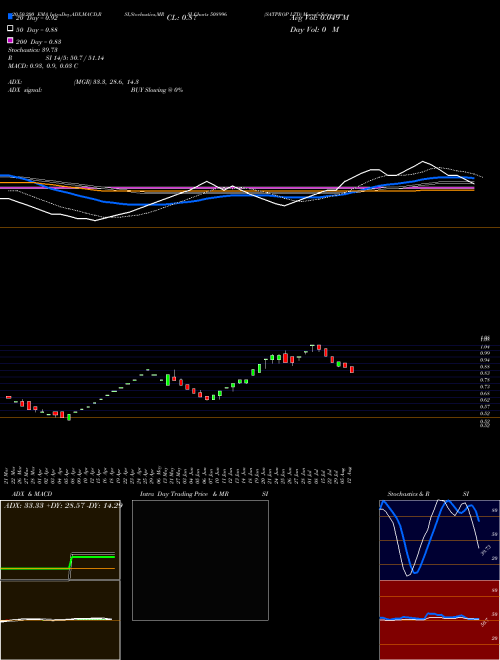
Task: Click the MACD sub-panel below ADX
Action: coord(60,620)
